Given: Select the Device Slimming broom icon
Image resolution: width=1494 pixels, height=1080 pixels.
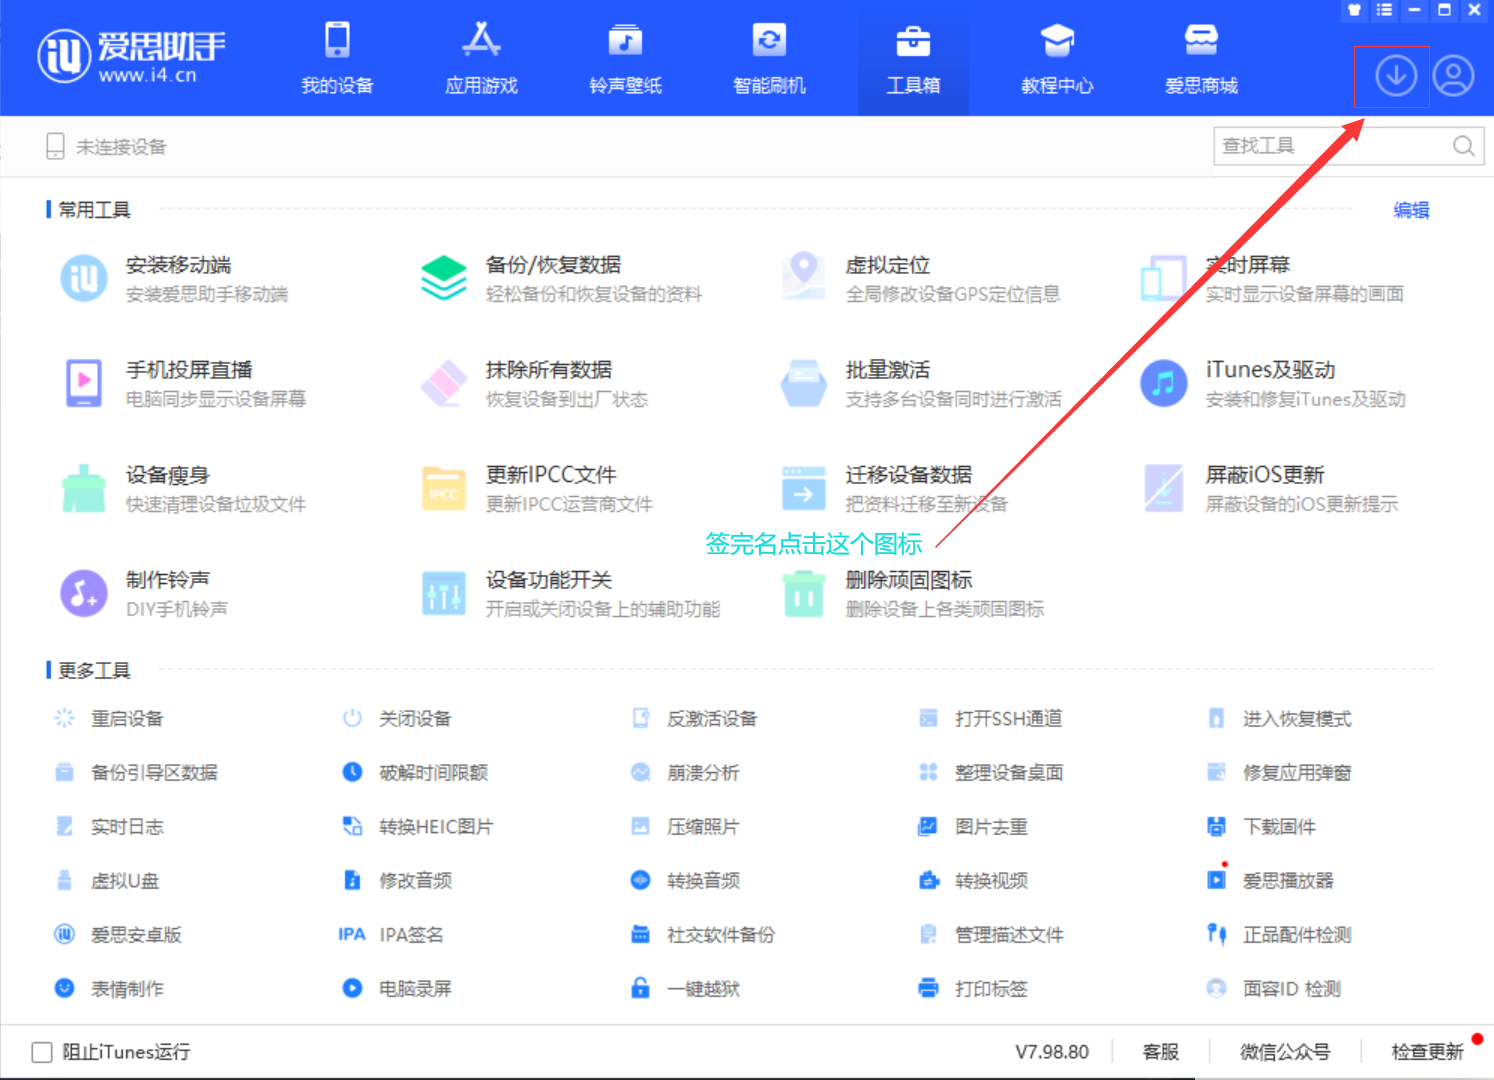Looking at the screenshot, I should (84, 488).
